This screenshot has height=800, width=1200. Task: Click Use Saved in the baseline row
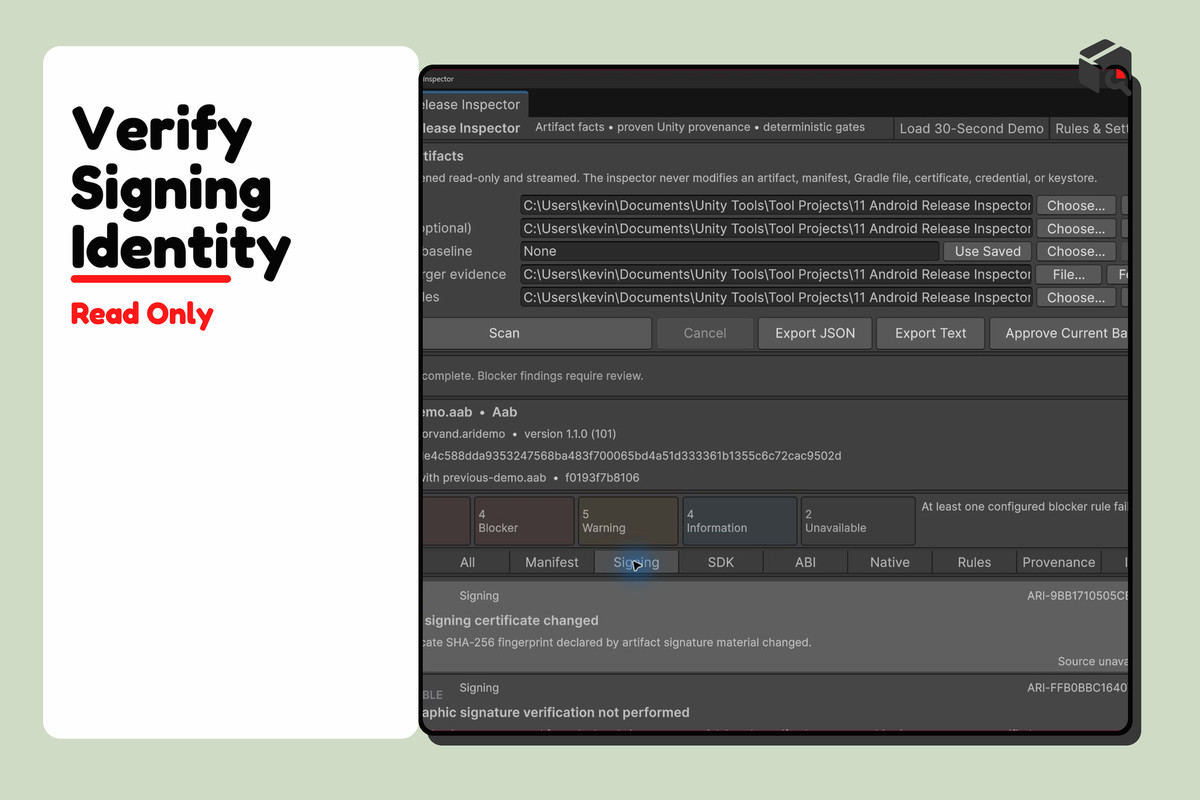coord(988,251)
